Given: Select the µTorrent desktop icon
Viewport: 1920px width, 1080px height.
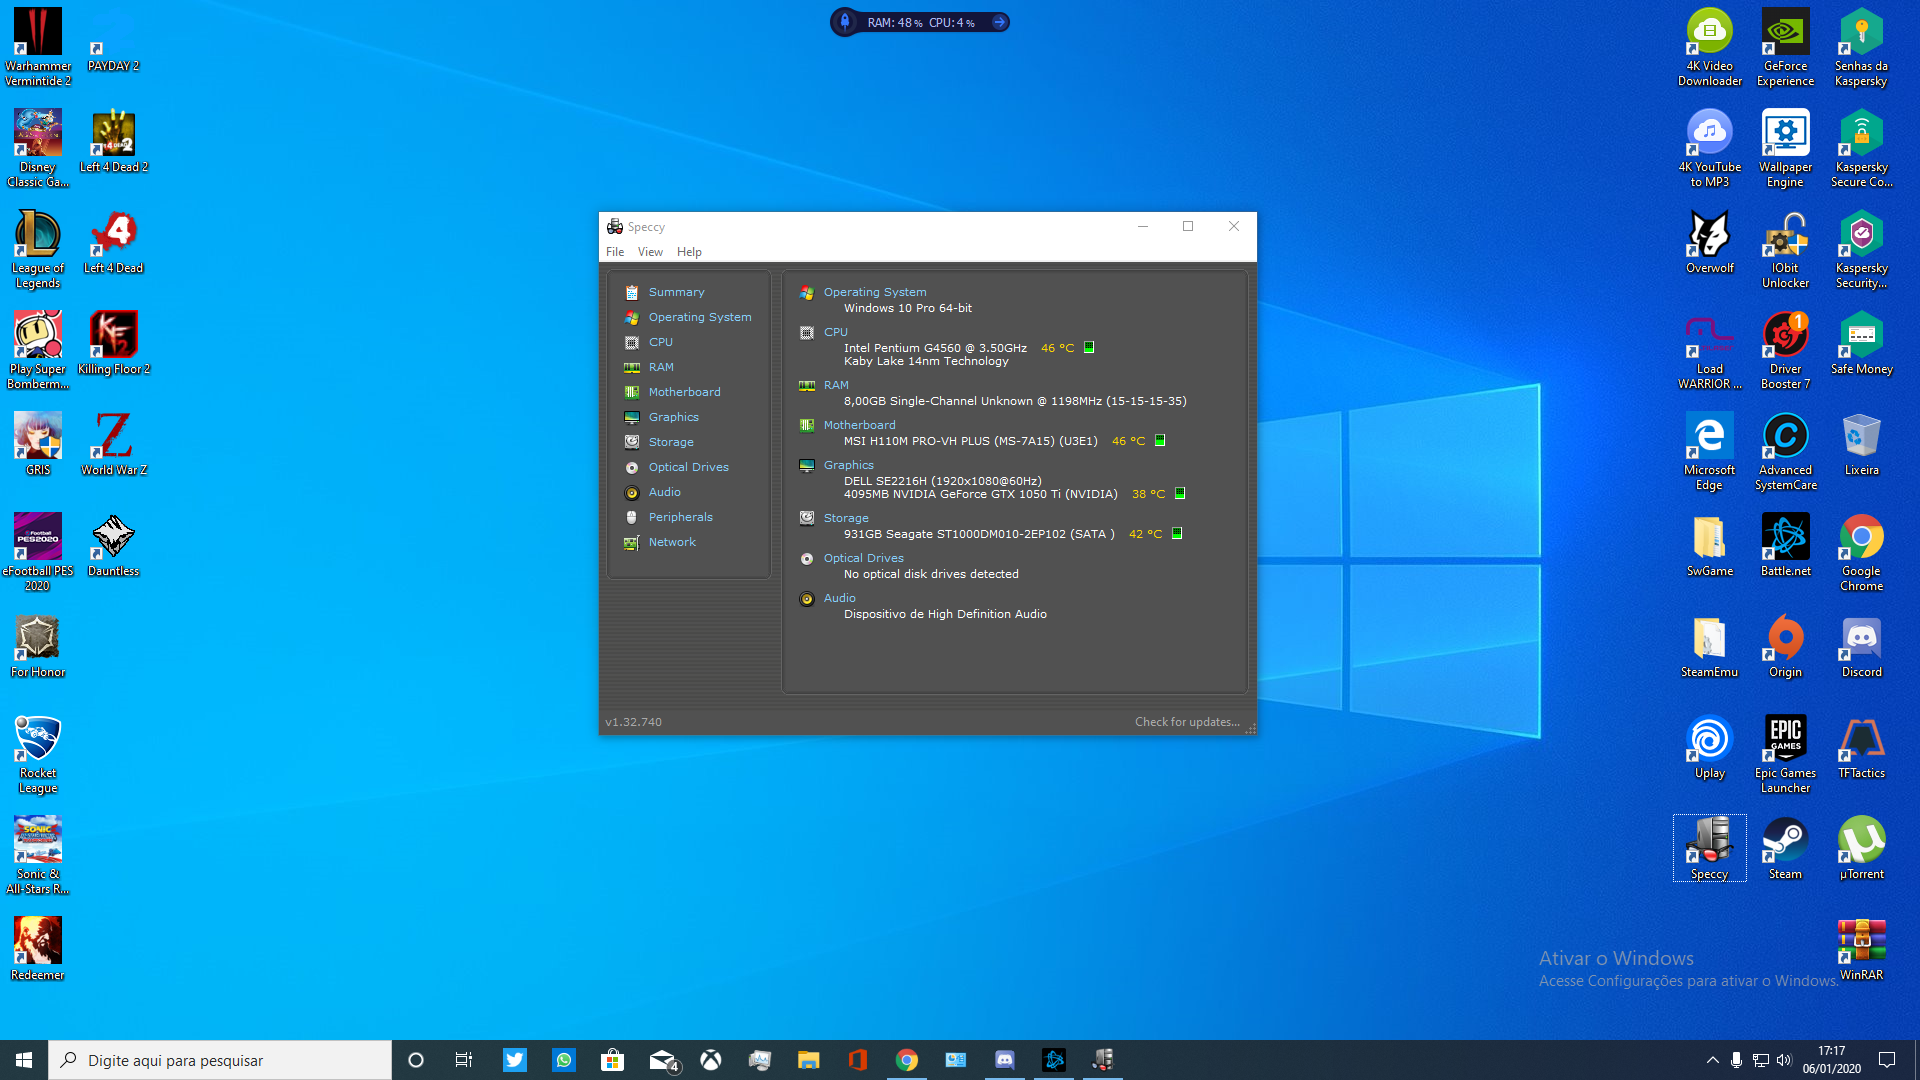Looking at the screenshot, I should click(x=1861, y=848).
